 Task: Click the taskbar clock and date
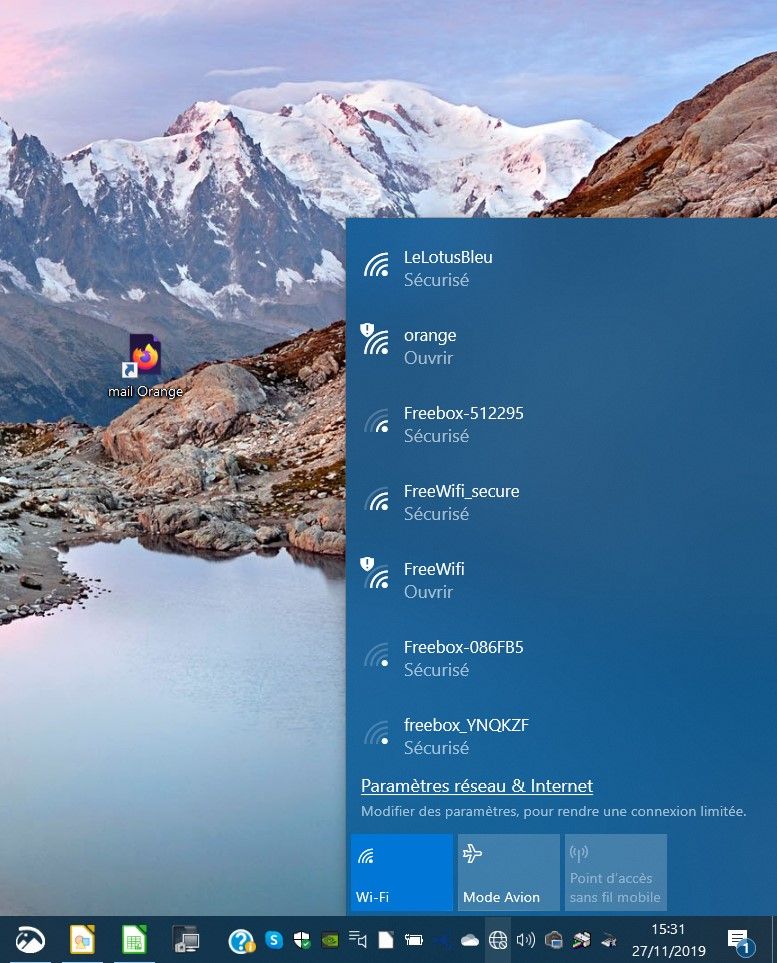[668, 940]
